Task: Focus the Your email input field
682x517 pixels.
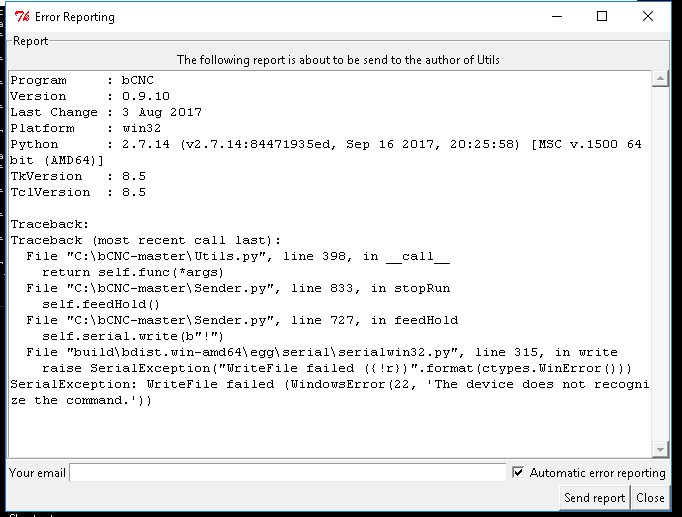Action: tap(288, 472)
